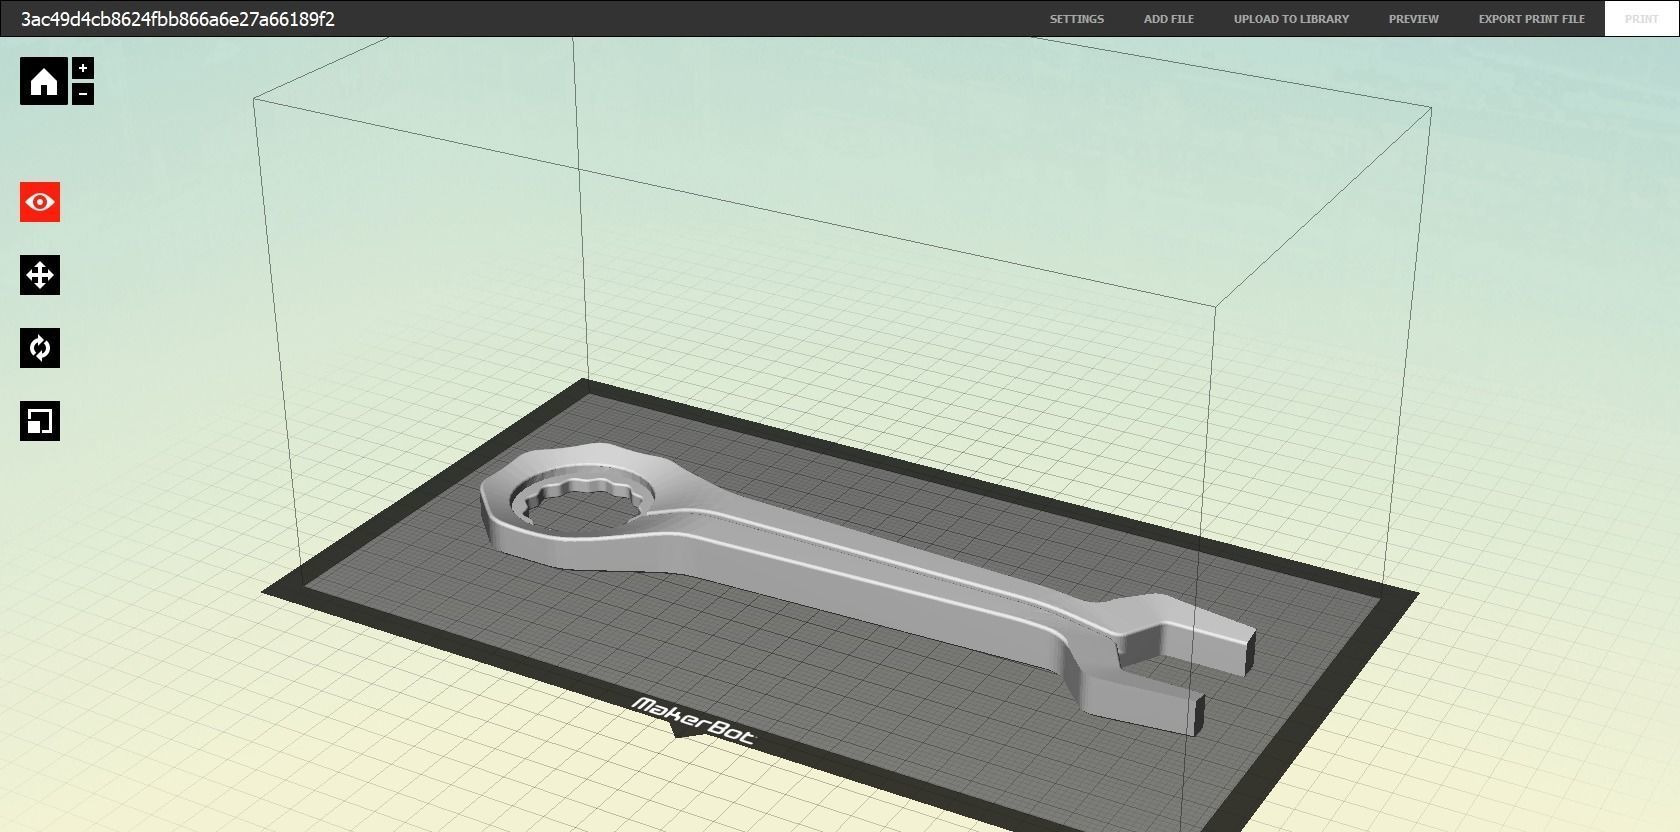Choose Add File in top bar
This screenshot has height=832, width=1680.
tap(1169, 19)
